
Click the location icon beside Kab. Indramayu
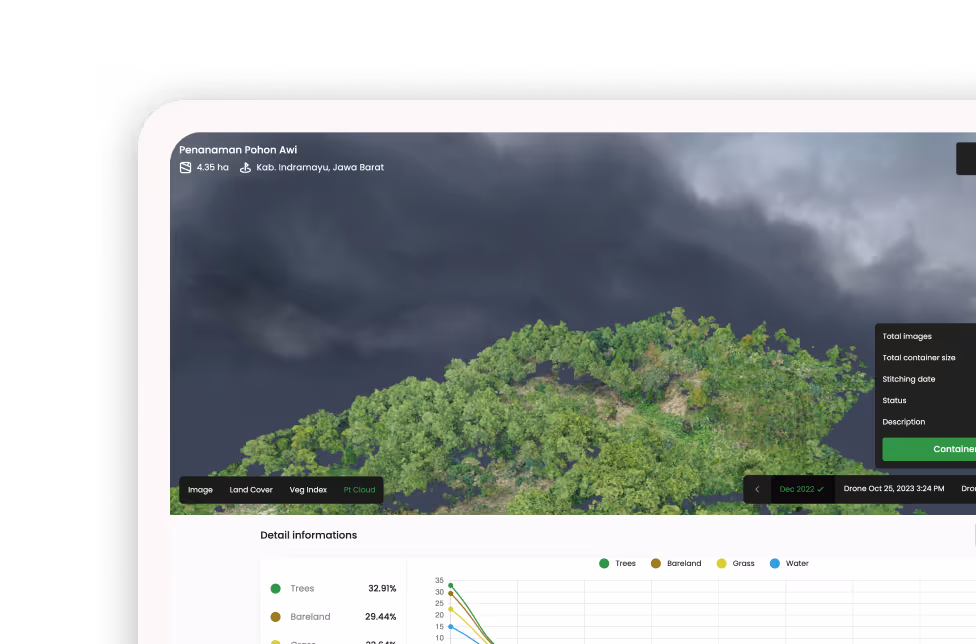tap(245, 167)
